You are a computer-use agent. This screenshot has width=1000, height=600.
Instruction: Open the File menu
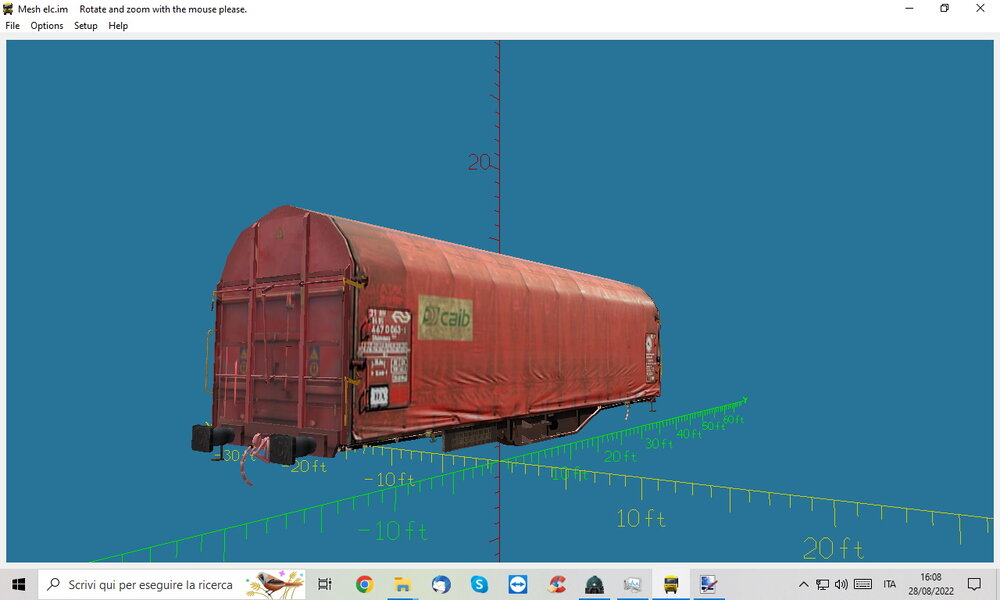coord(12,26)
